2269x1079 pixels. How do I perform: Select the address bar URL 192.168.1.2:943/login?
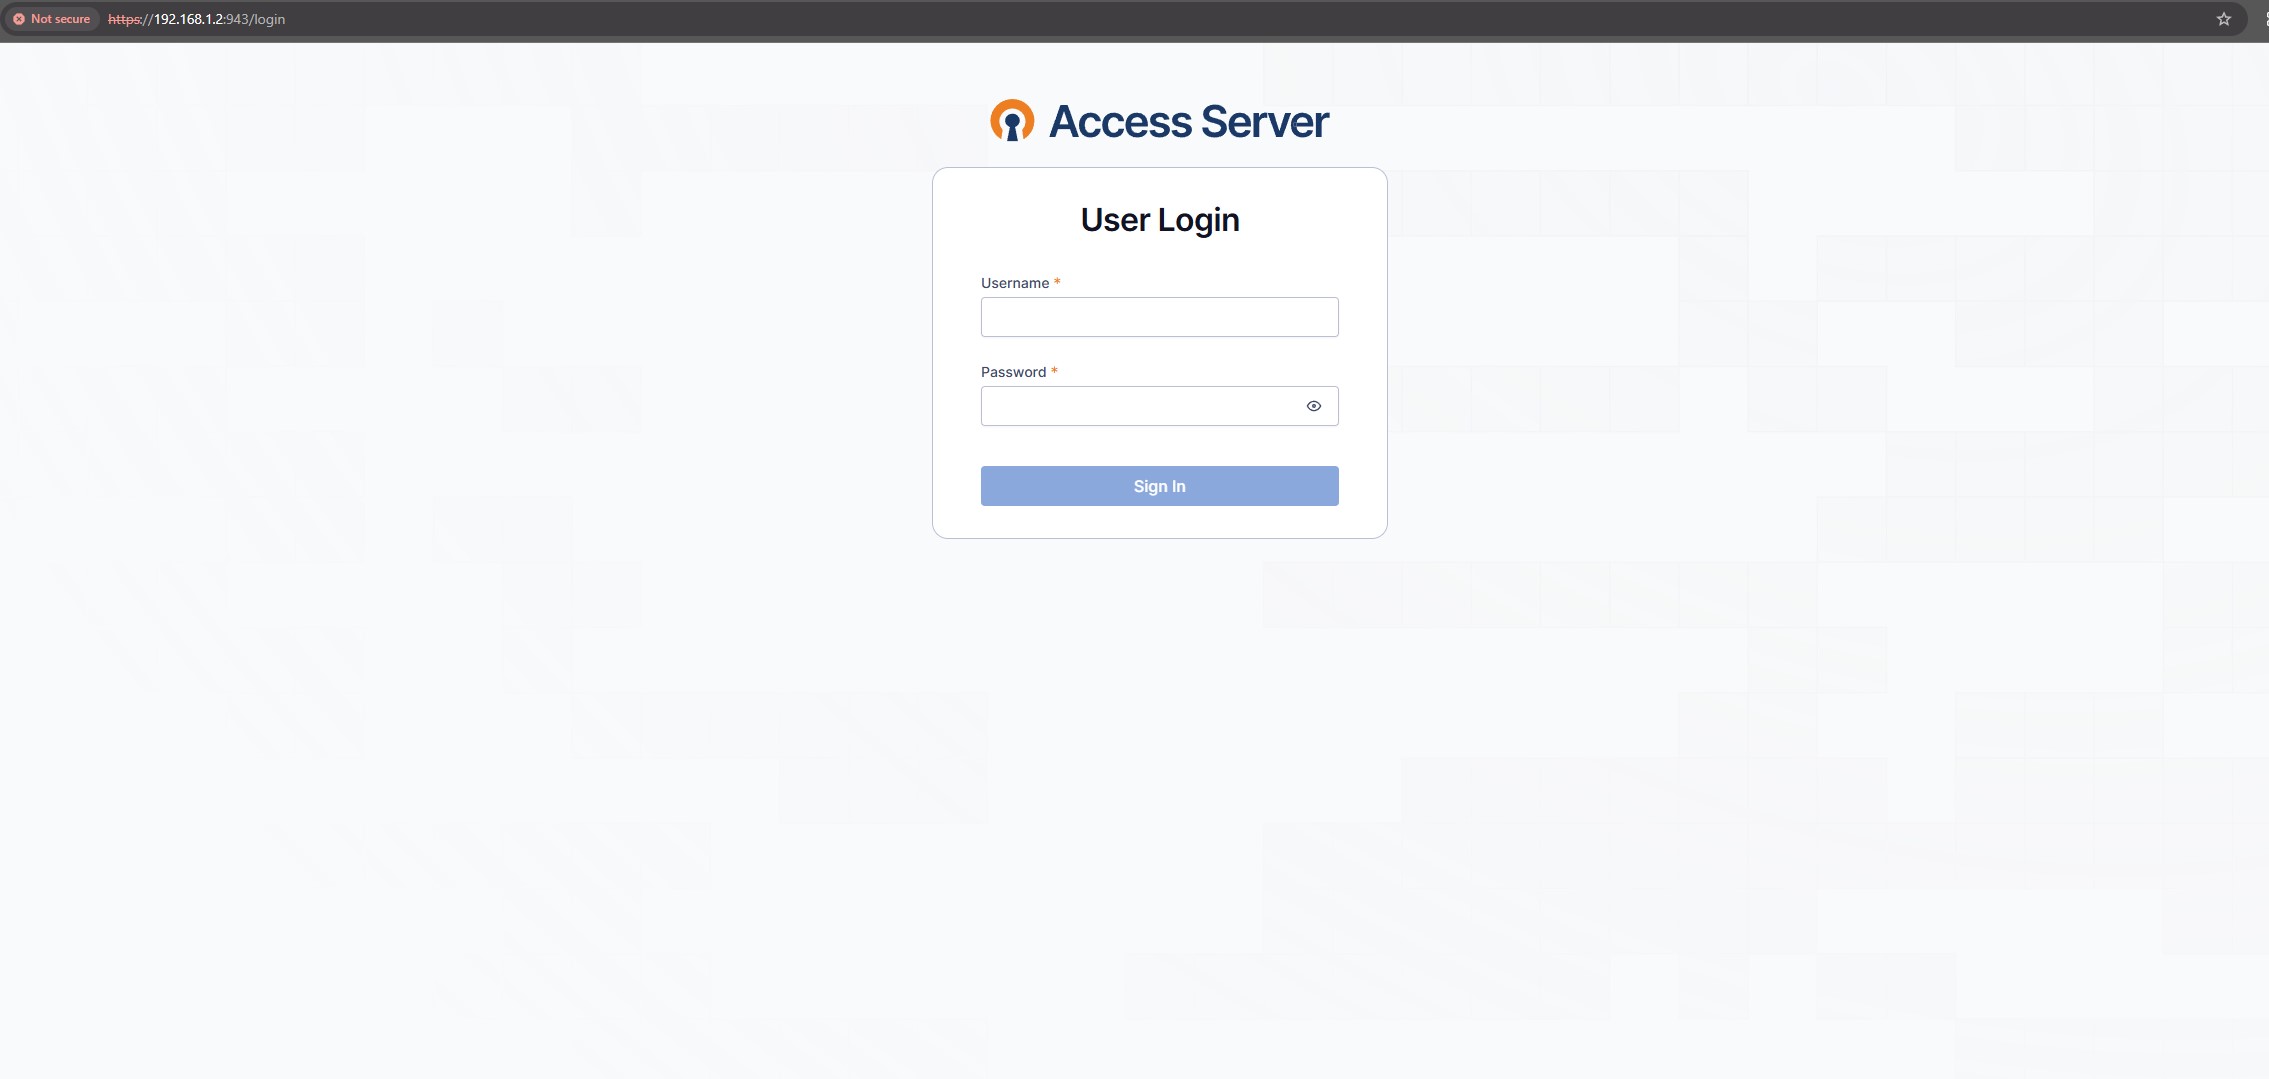(197, 19)
